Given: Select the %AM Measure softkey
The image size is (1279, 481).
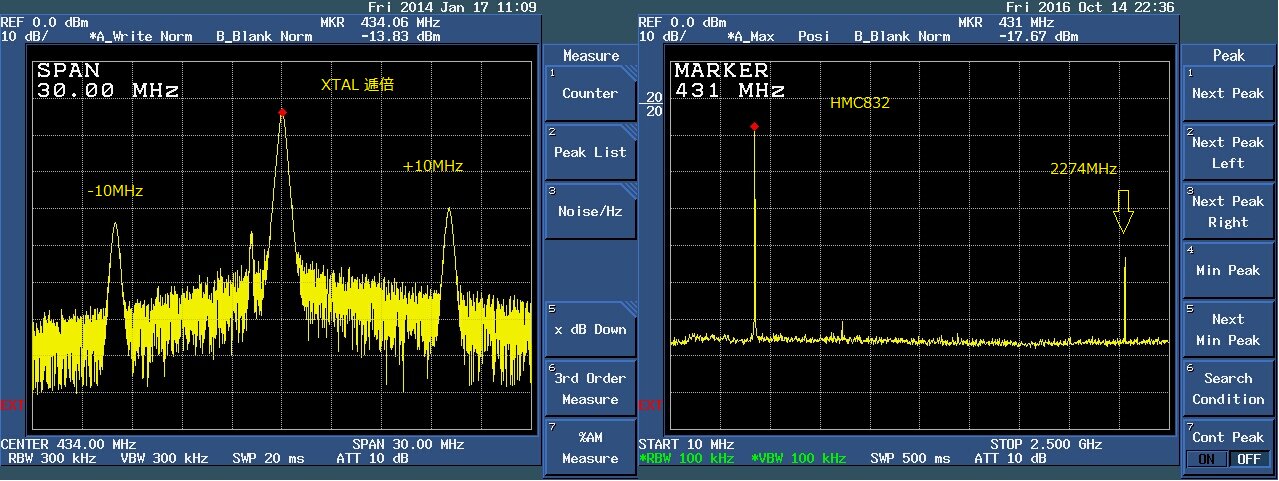Looking at the screenshot, I should point(590,448).
